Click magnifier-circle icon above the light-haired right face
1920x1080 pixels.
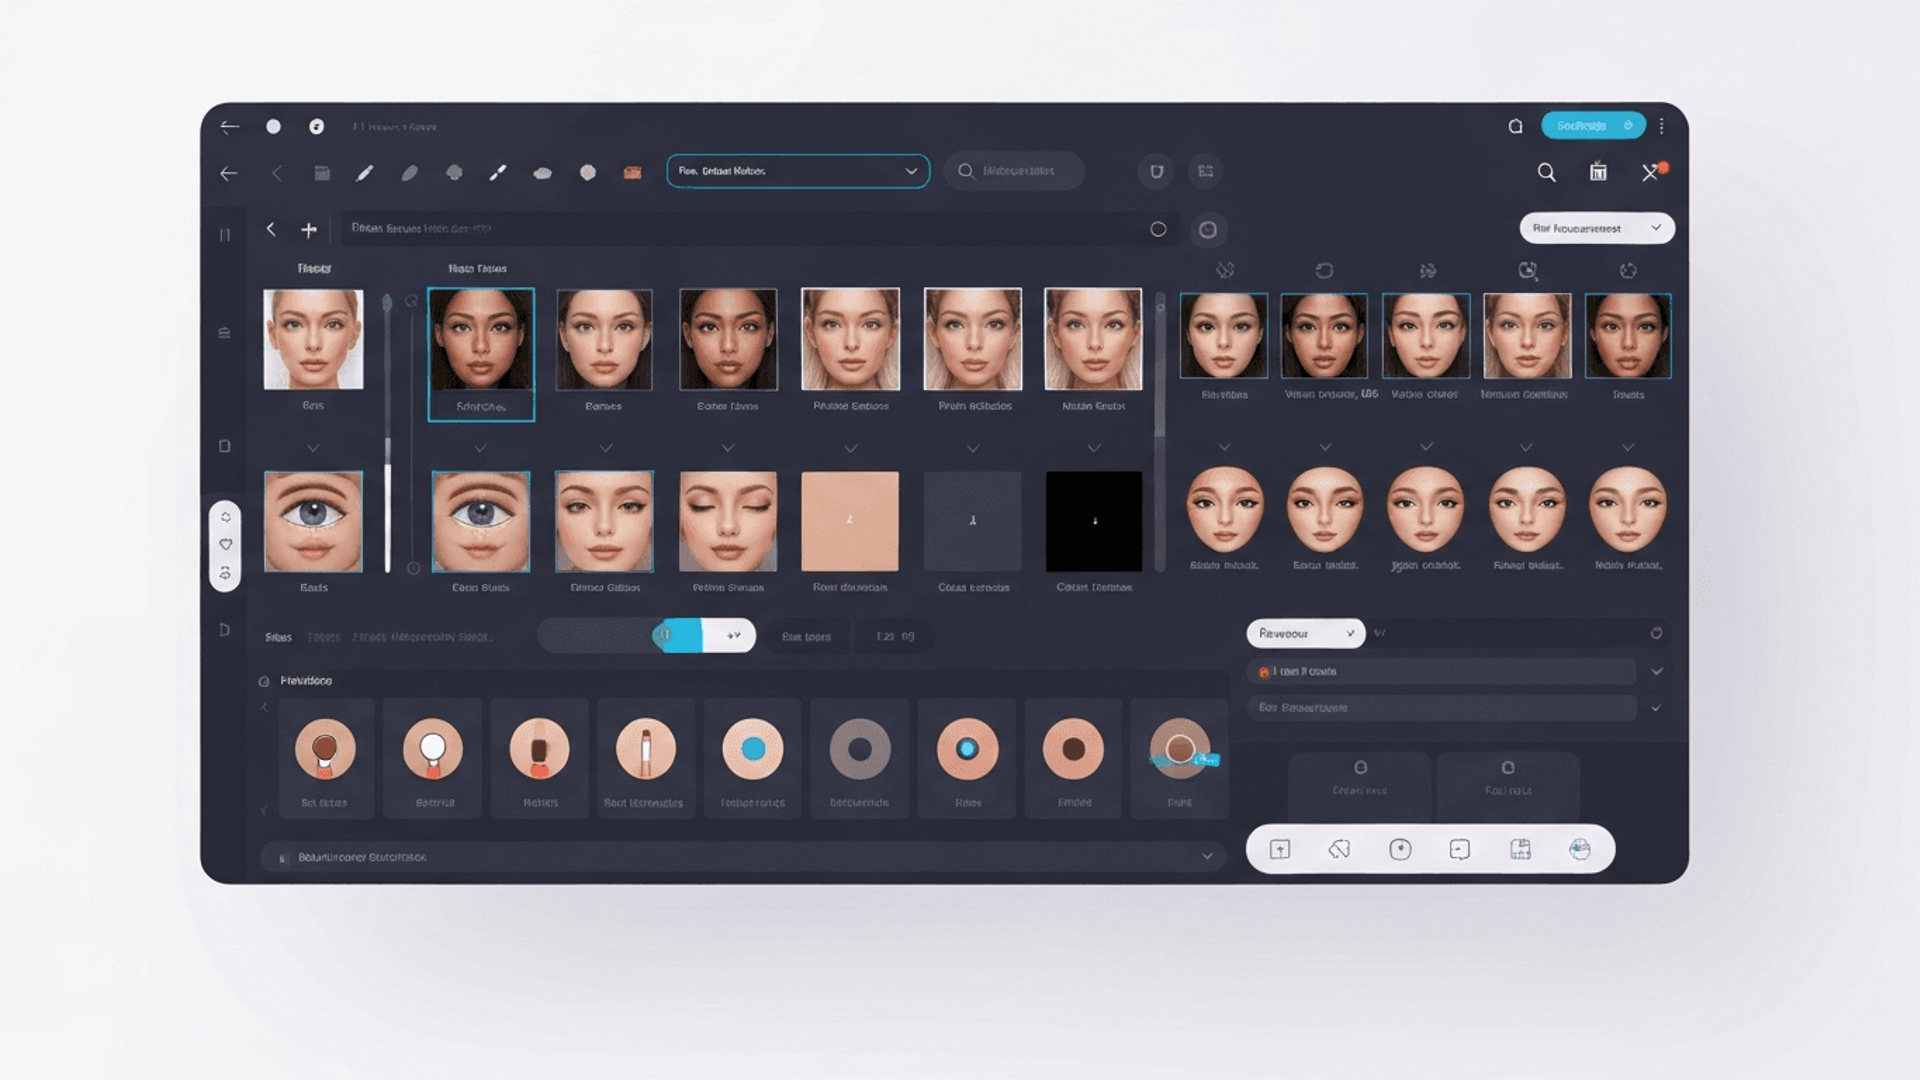click(1528, 271)
